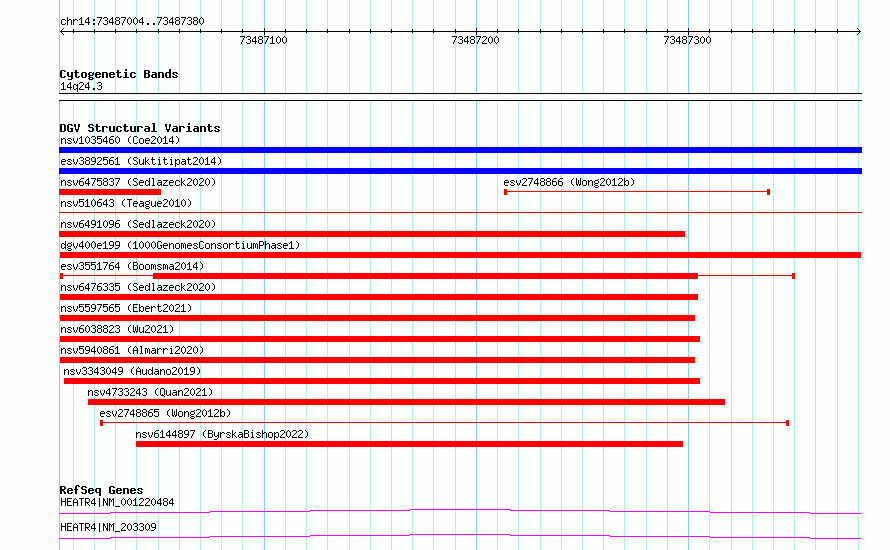Image resolution: width=890 pixels, height=550 pixels.
Task: Click the RefSeq Genes track title
Action: pos(101,490)
